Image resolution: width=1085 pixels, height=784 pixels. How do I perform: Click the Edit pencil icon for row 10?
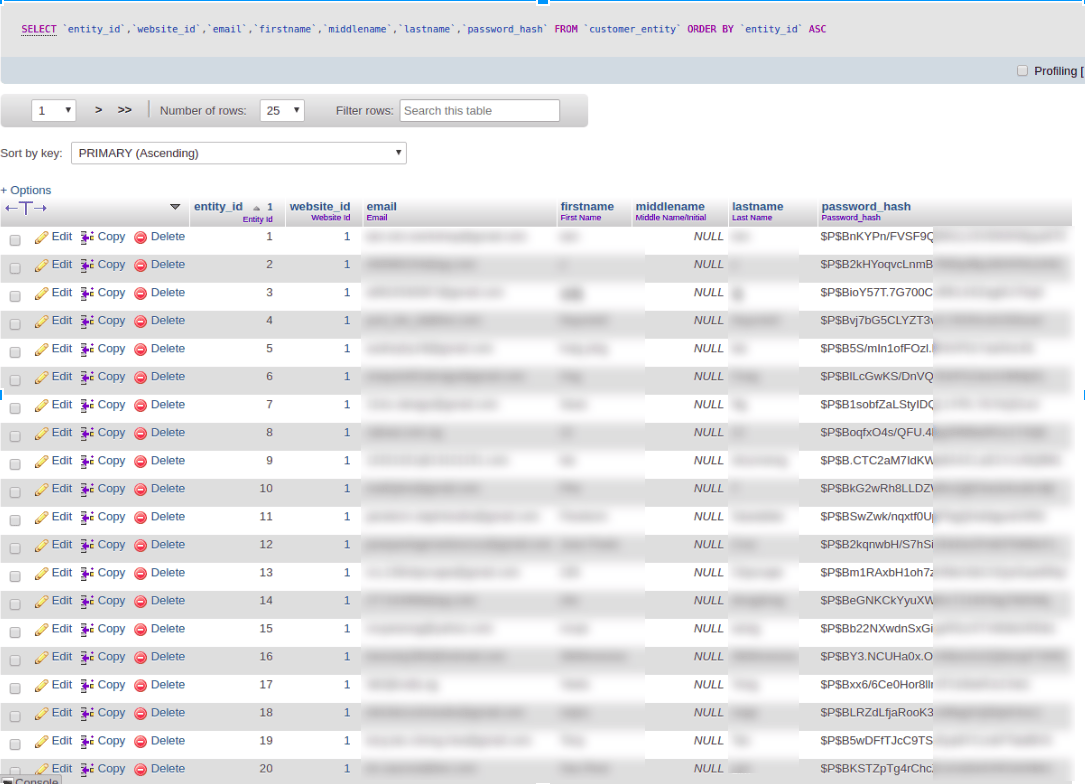click(x=42, y=489)
